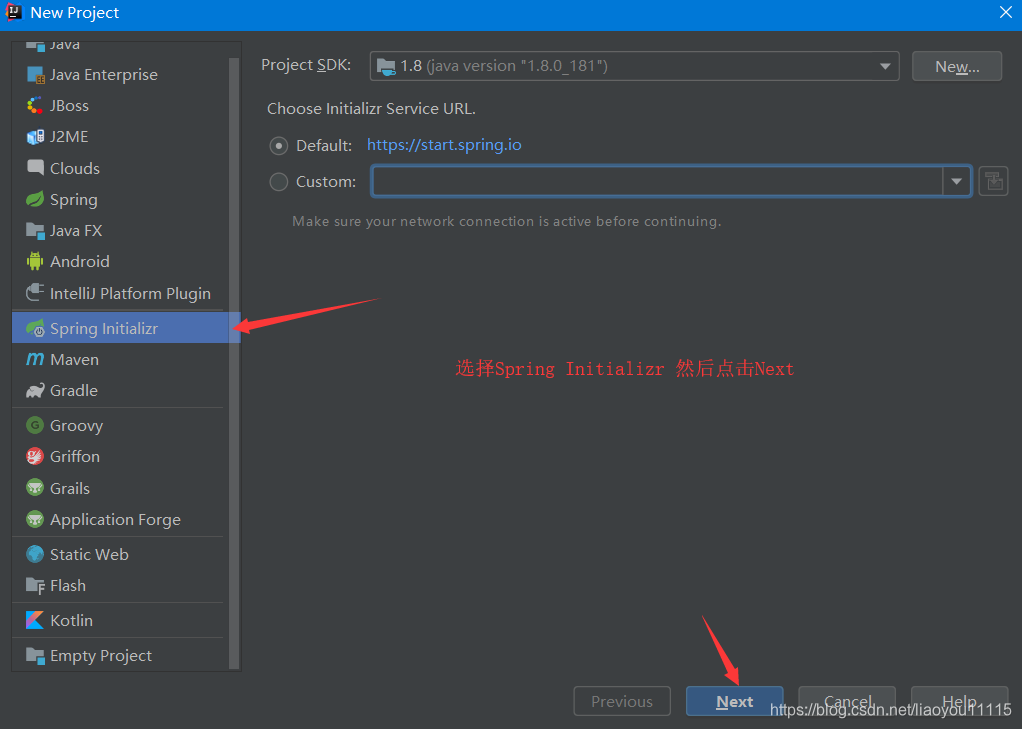
Task: Click the Flash label text
Action: pos(68,586)
